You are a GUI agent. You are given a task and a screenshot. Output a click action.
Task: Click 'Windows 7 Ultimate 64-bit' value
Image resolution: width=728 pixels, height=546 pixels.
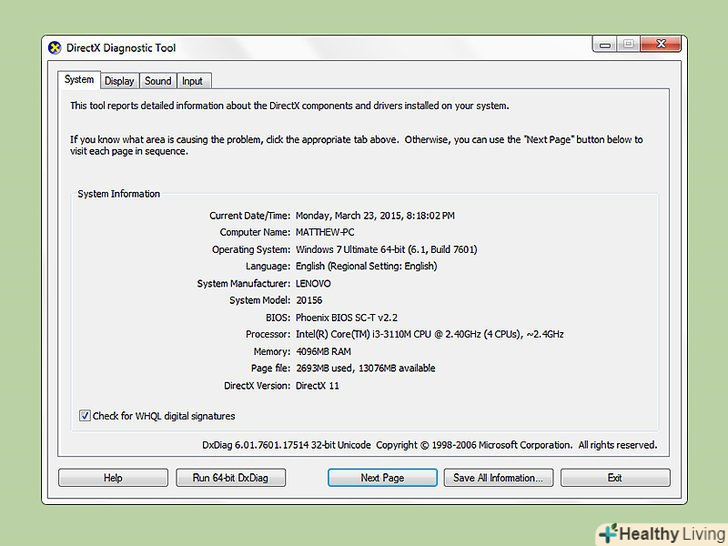[351, 249]
